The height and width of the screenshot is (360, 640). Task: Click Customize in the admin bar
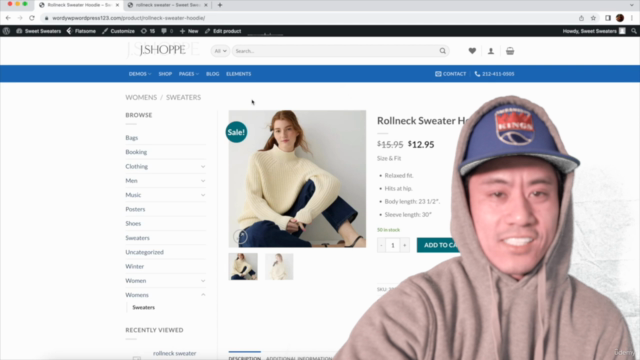click(118, 31)
